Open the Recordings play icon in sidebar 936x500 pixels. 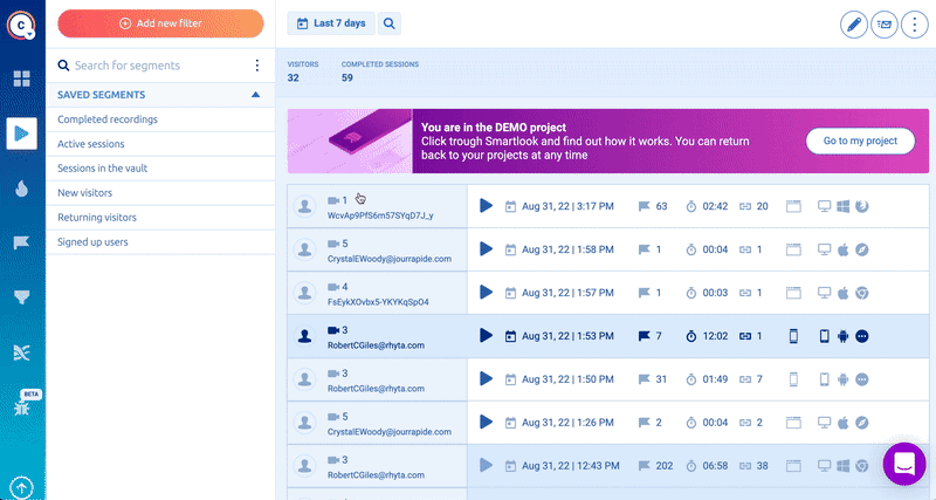(x=21, y=133)
